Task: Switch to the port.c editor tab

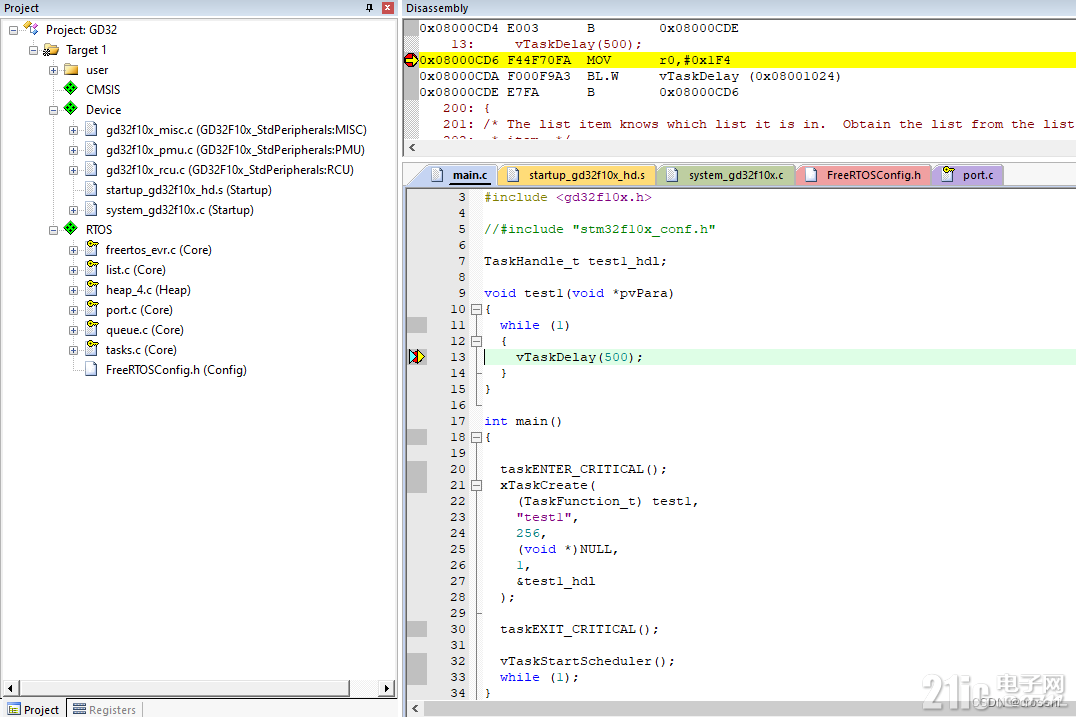Action: click(x=968, y=175)
